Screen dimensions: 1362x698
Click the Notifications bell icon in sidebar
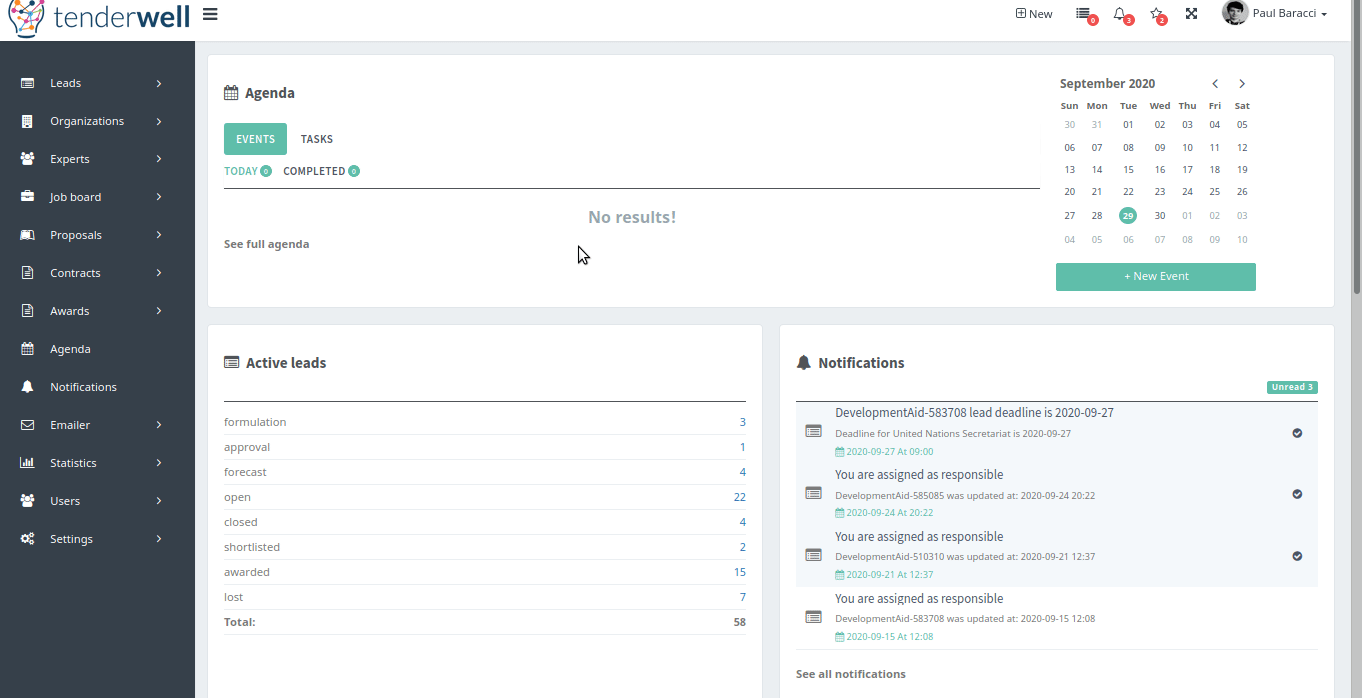tap(28, 387)
